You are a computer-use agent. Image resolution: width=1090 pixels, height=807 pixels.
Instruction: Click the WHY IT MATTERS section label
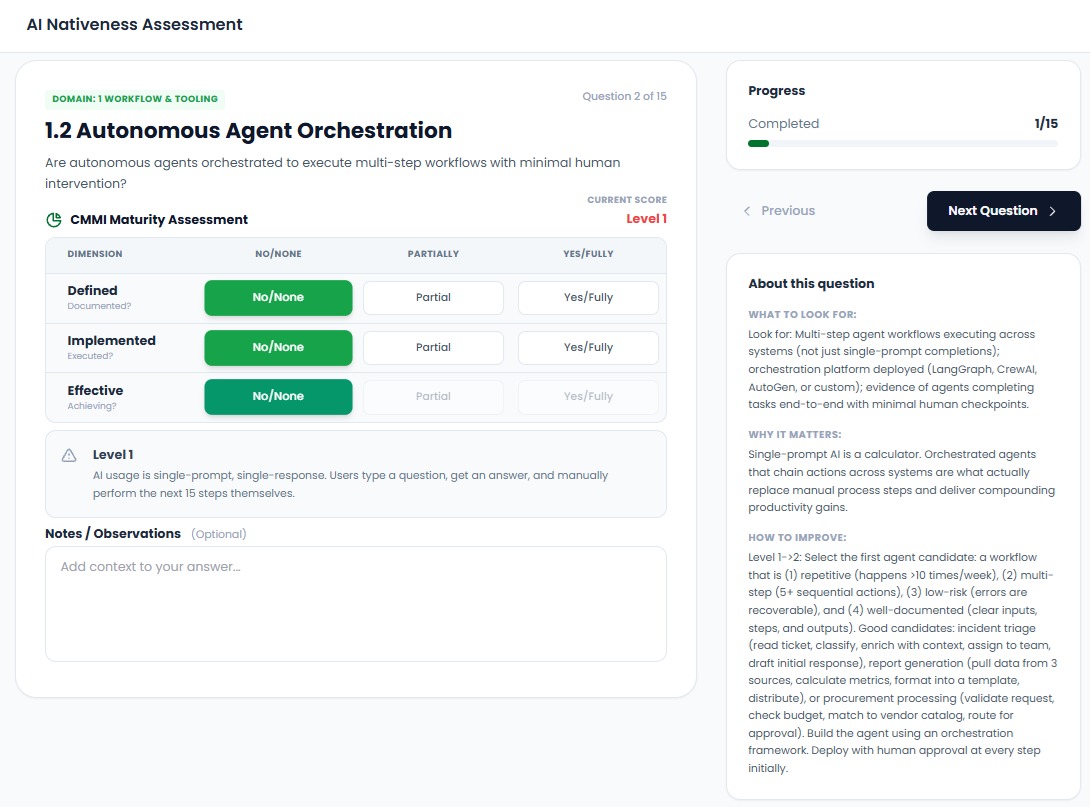pos(795,434)
